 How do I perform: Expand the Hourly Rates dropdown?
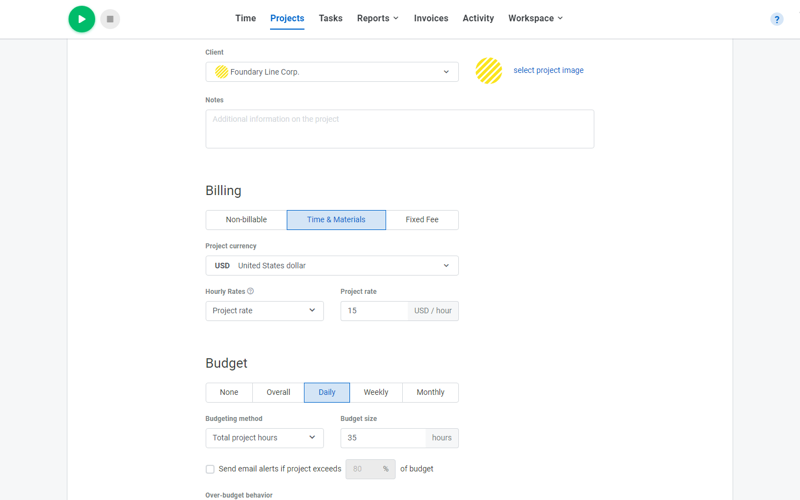pyautogui.click(x=264, y=311)
